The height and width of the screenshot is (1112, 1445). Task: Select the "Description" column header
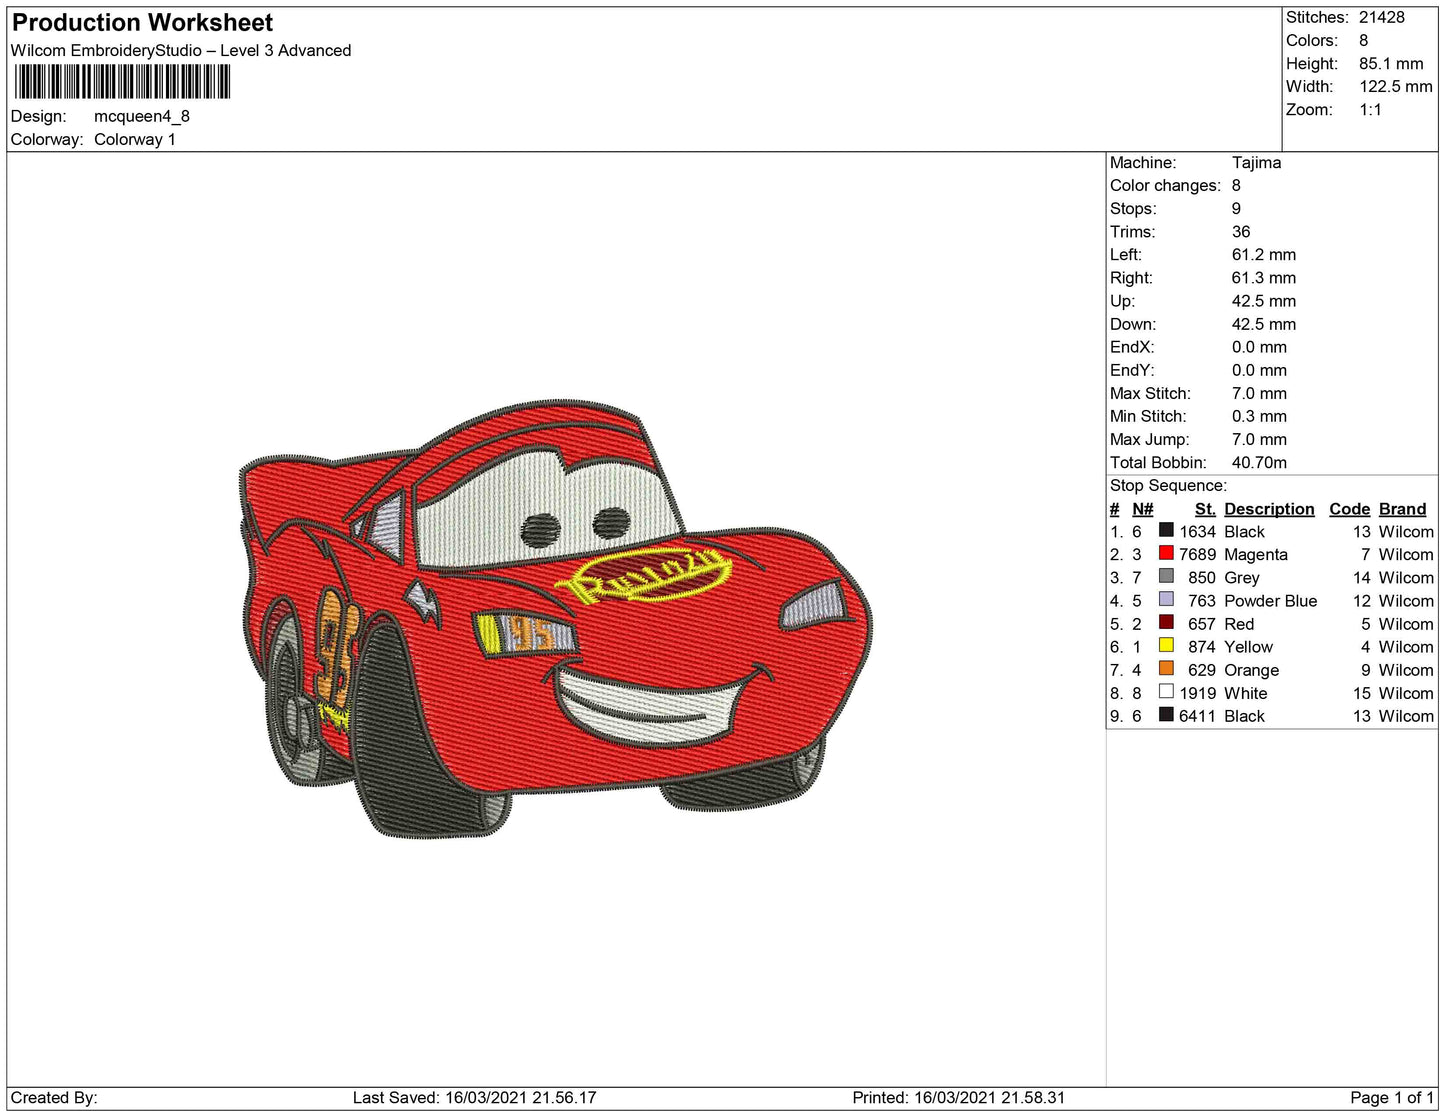(1269, 508)
